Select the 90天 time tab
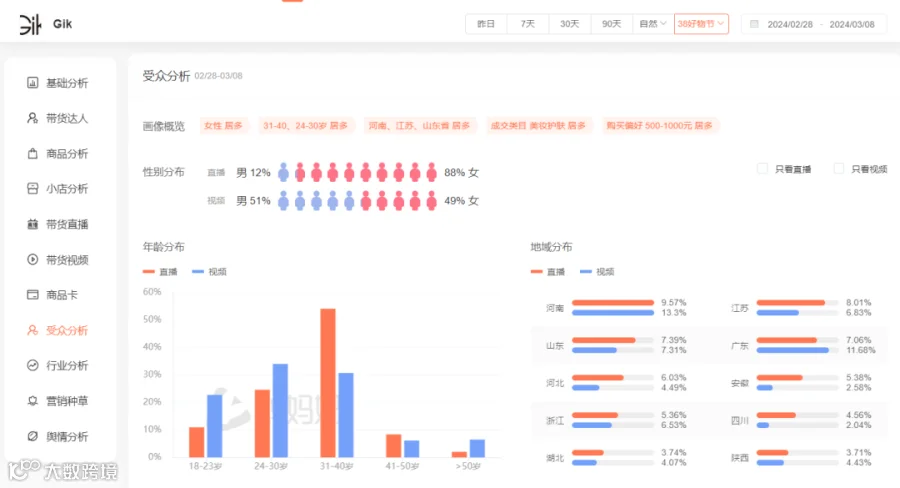Screen dimensions: 900x488 point(611,24)
